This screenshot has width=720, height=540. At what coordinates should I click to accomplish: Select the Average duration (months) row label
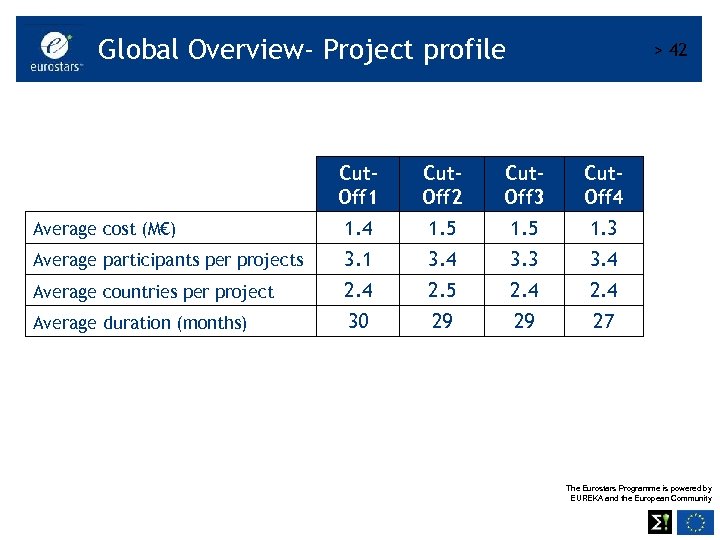point(140,323)
